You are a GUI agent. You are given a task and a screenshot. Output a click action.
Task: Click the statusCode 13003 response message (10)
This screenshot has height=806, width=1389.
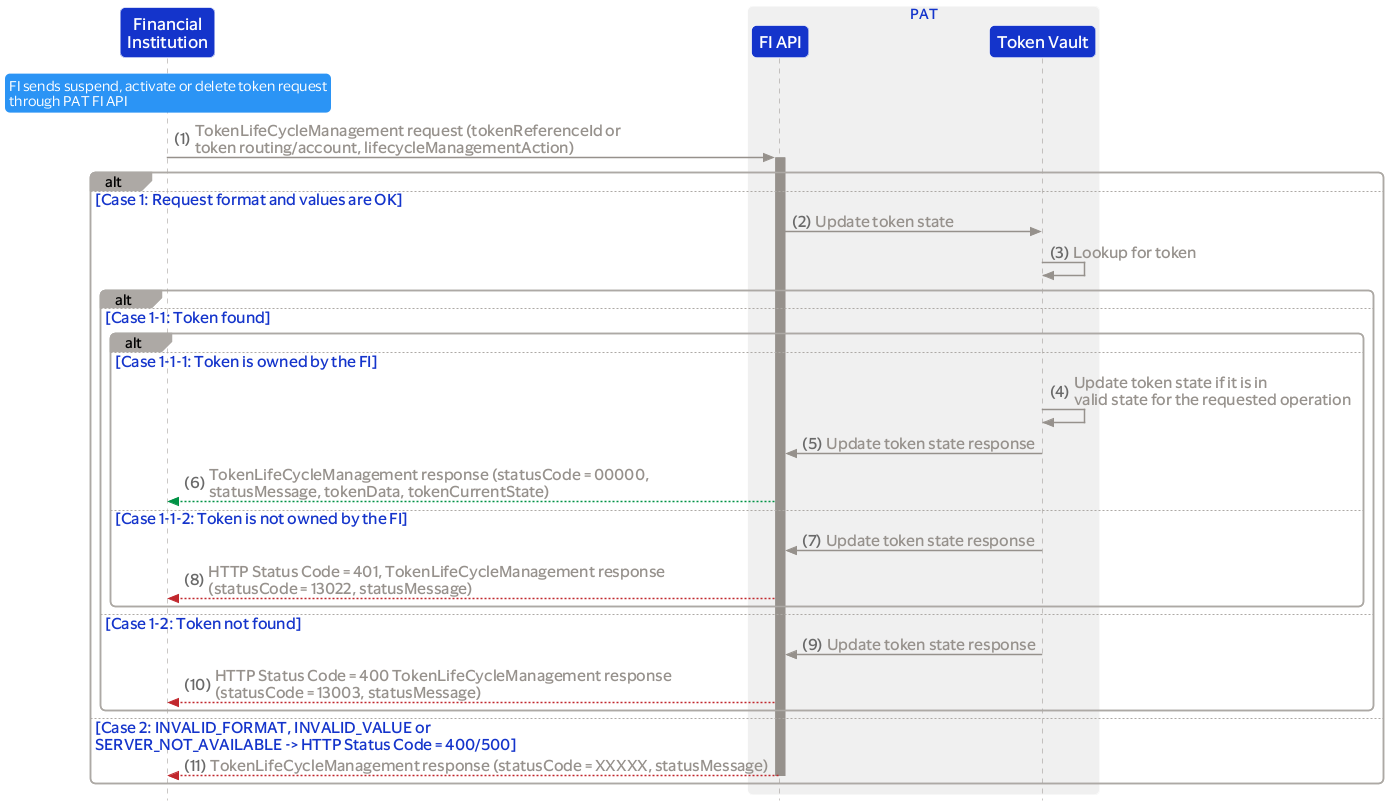[x=443, y=684]
